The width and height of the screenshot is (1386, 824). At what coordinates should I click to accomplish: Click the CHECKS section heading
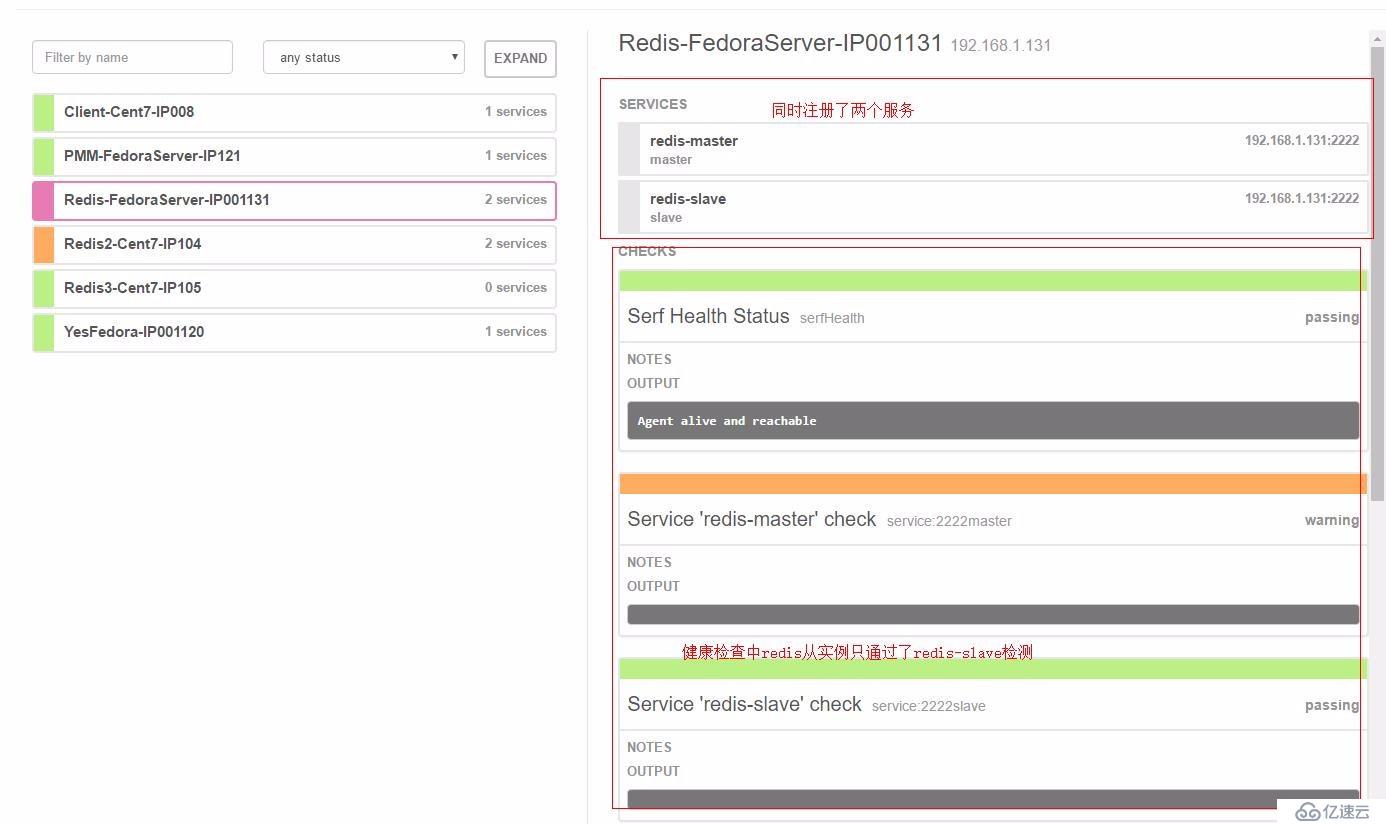[x=647, y=251]
